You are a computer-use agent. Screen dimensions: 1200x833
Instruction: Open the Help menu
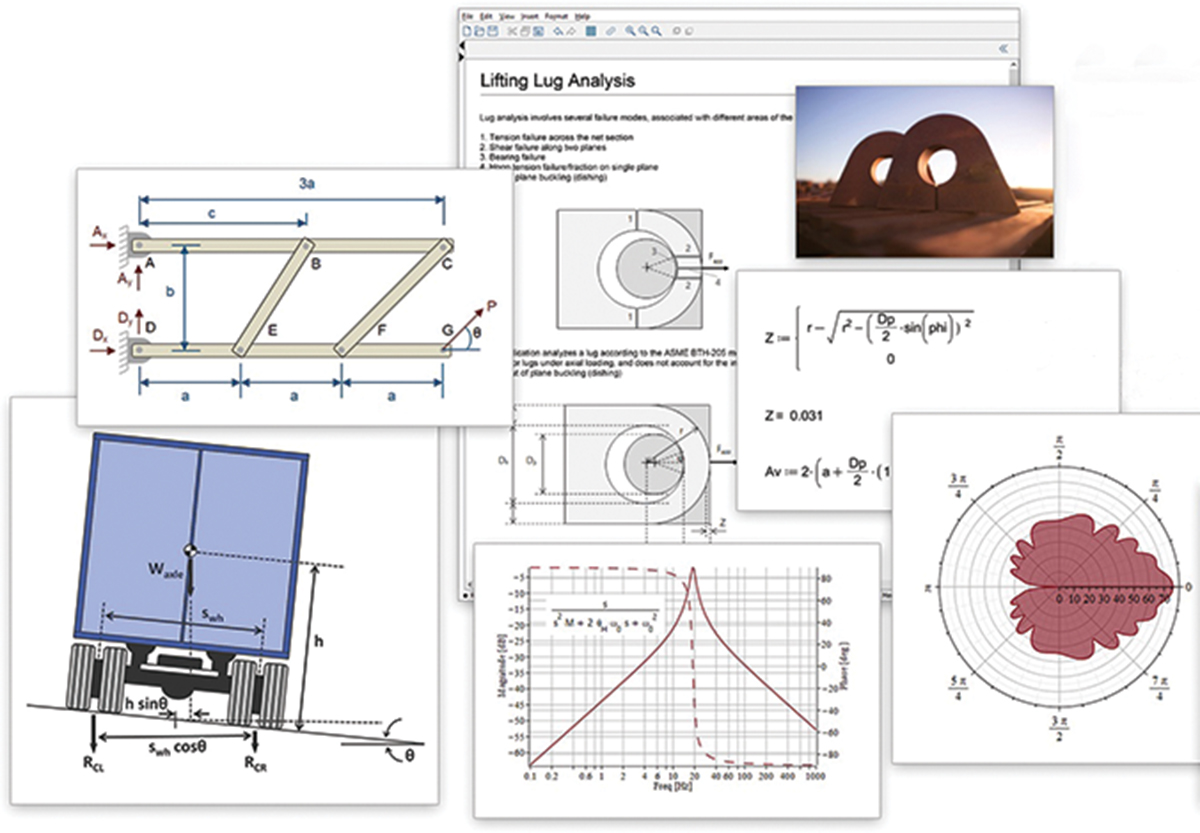[583, 17]
